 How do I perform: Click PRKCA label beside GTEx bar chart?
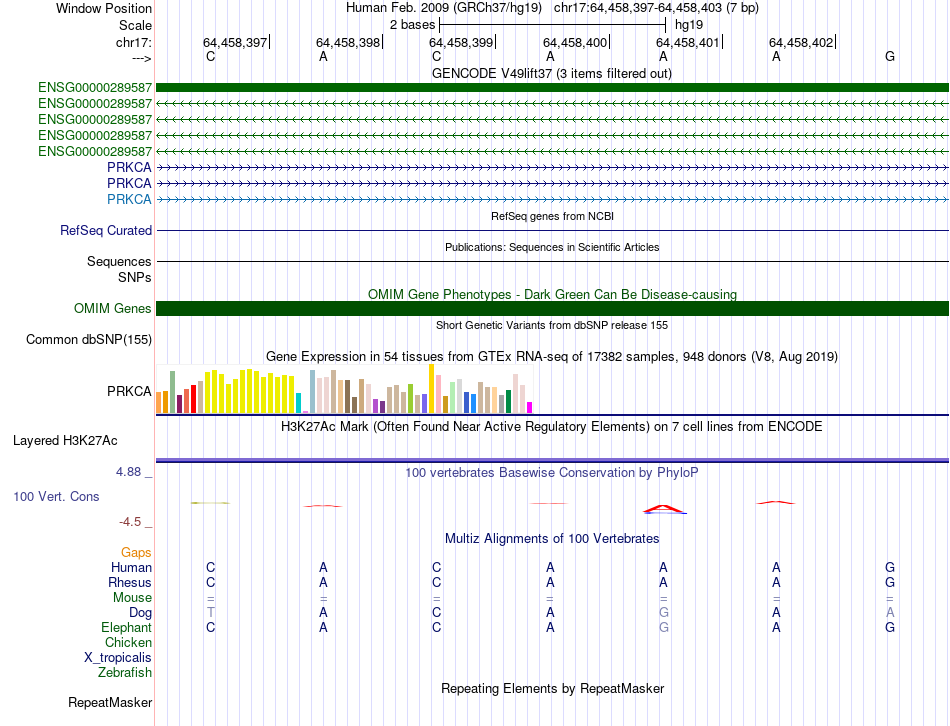129,391
